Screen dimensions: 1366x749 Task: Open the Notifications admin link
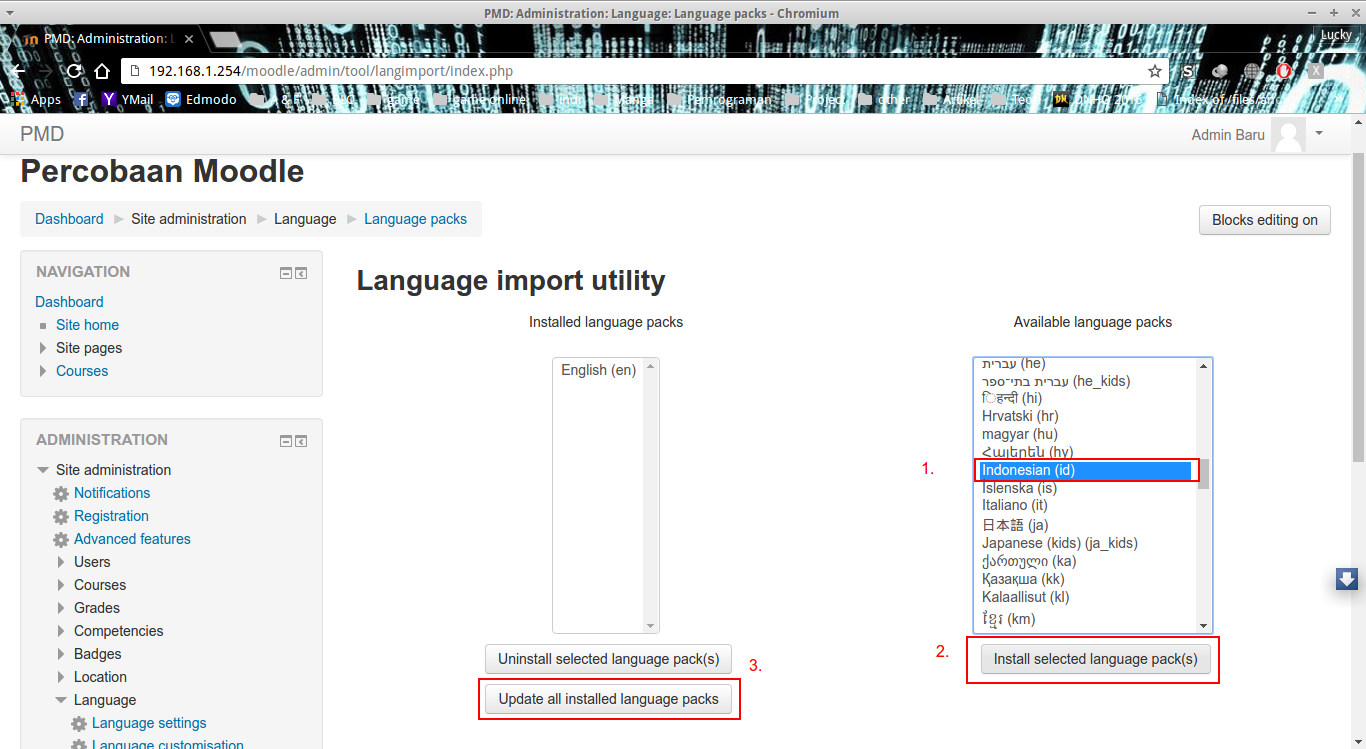(112, 493)
